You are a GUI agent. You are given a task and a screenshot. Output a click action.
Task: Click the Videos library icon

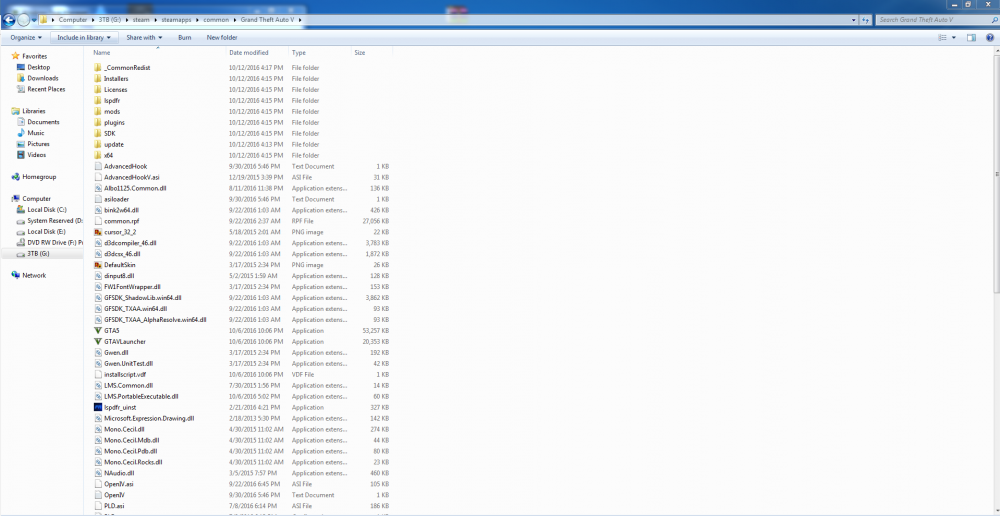click(21, 155)
